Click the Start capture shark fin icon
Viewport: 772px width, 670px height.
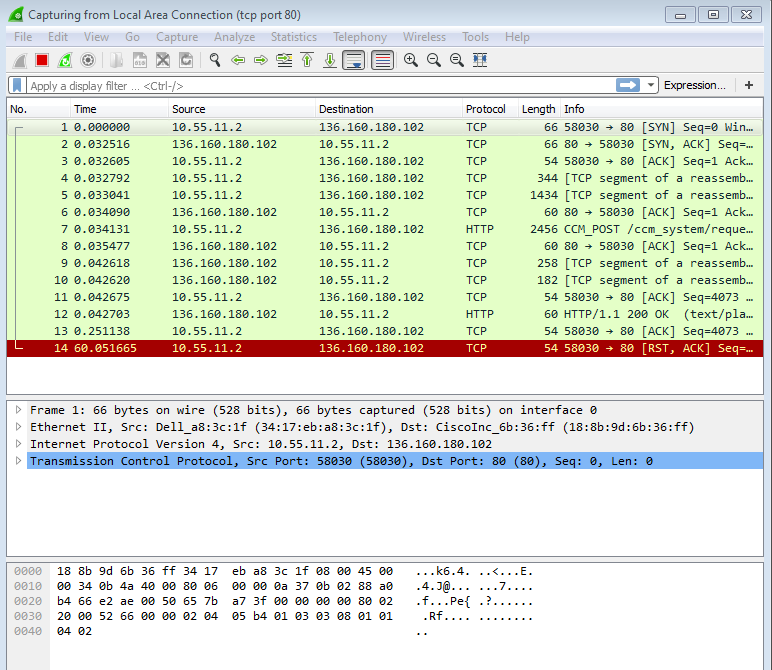point(20,60)
